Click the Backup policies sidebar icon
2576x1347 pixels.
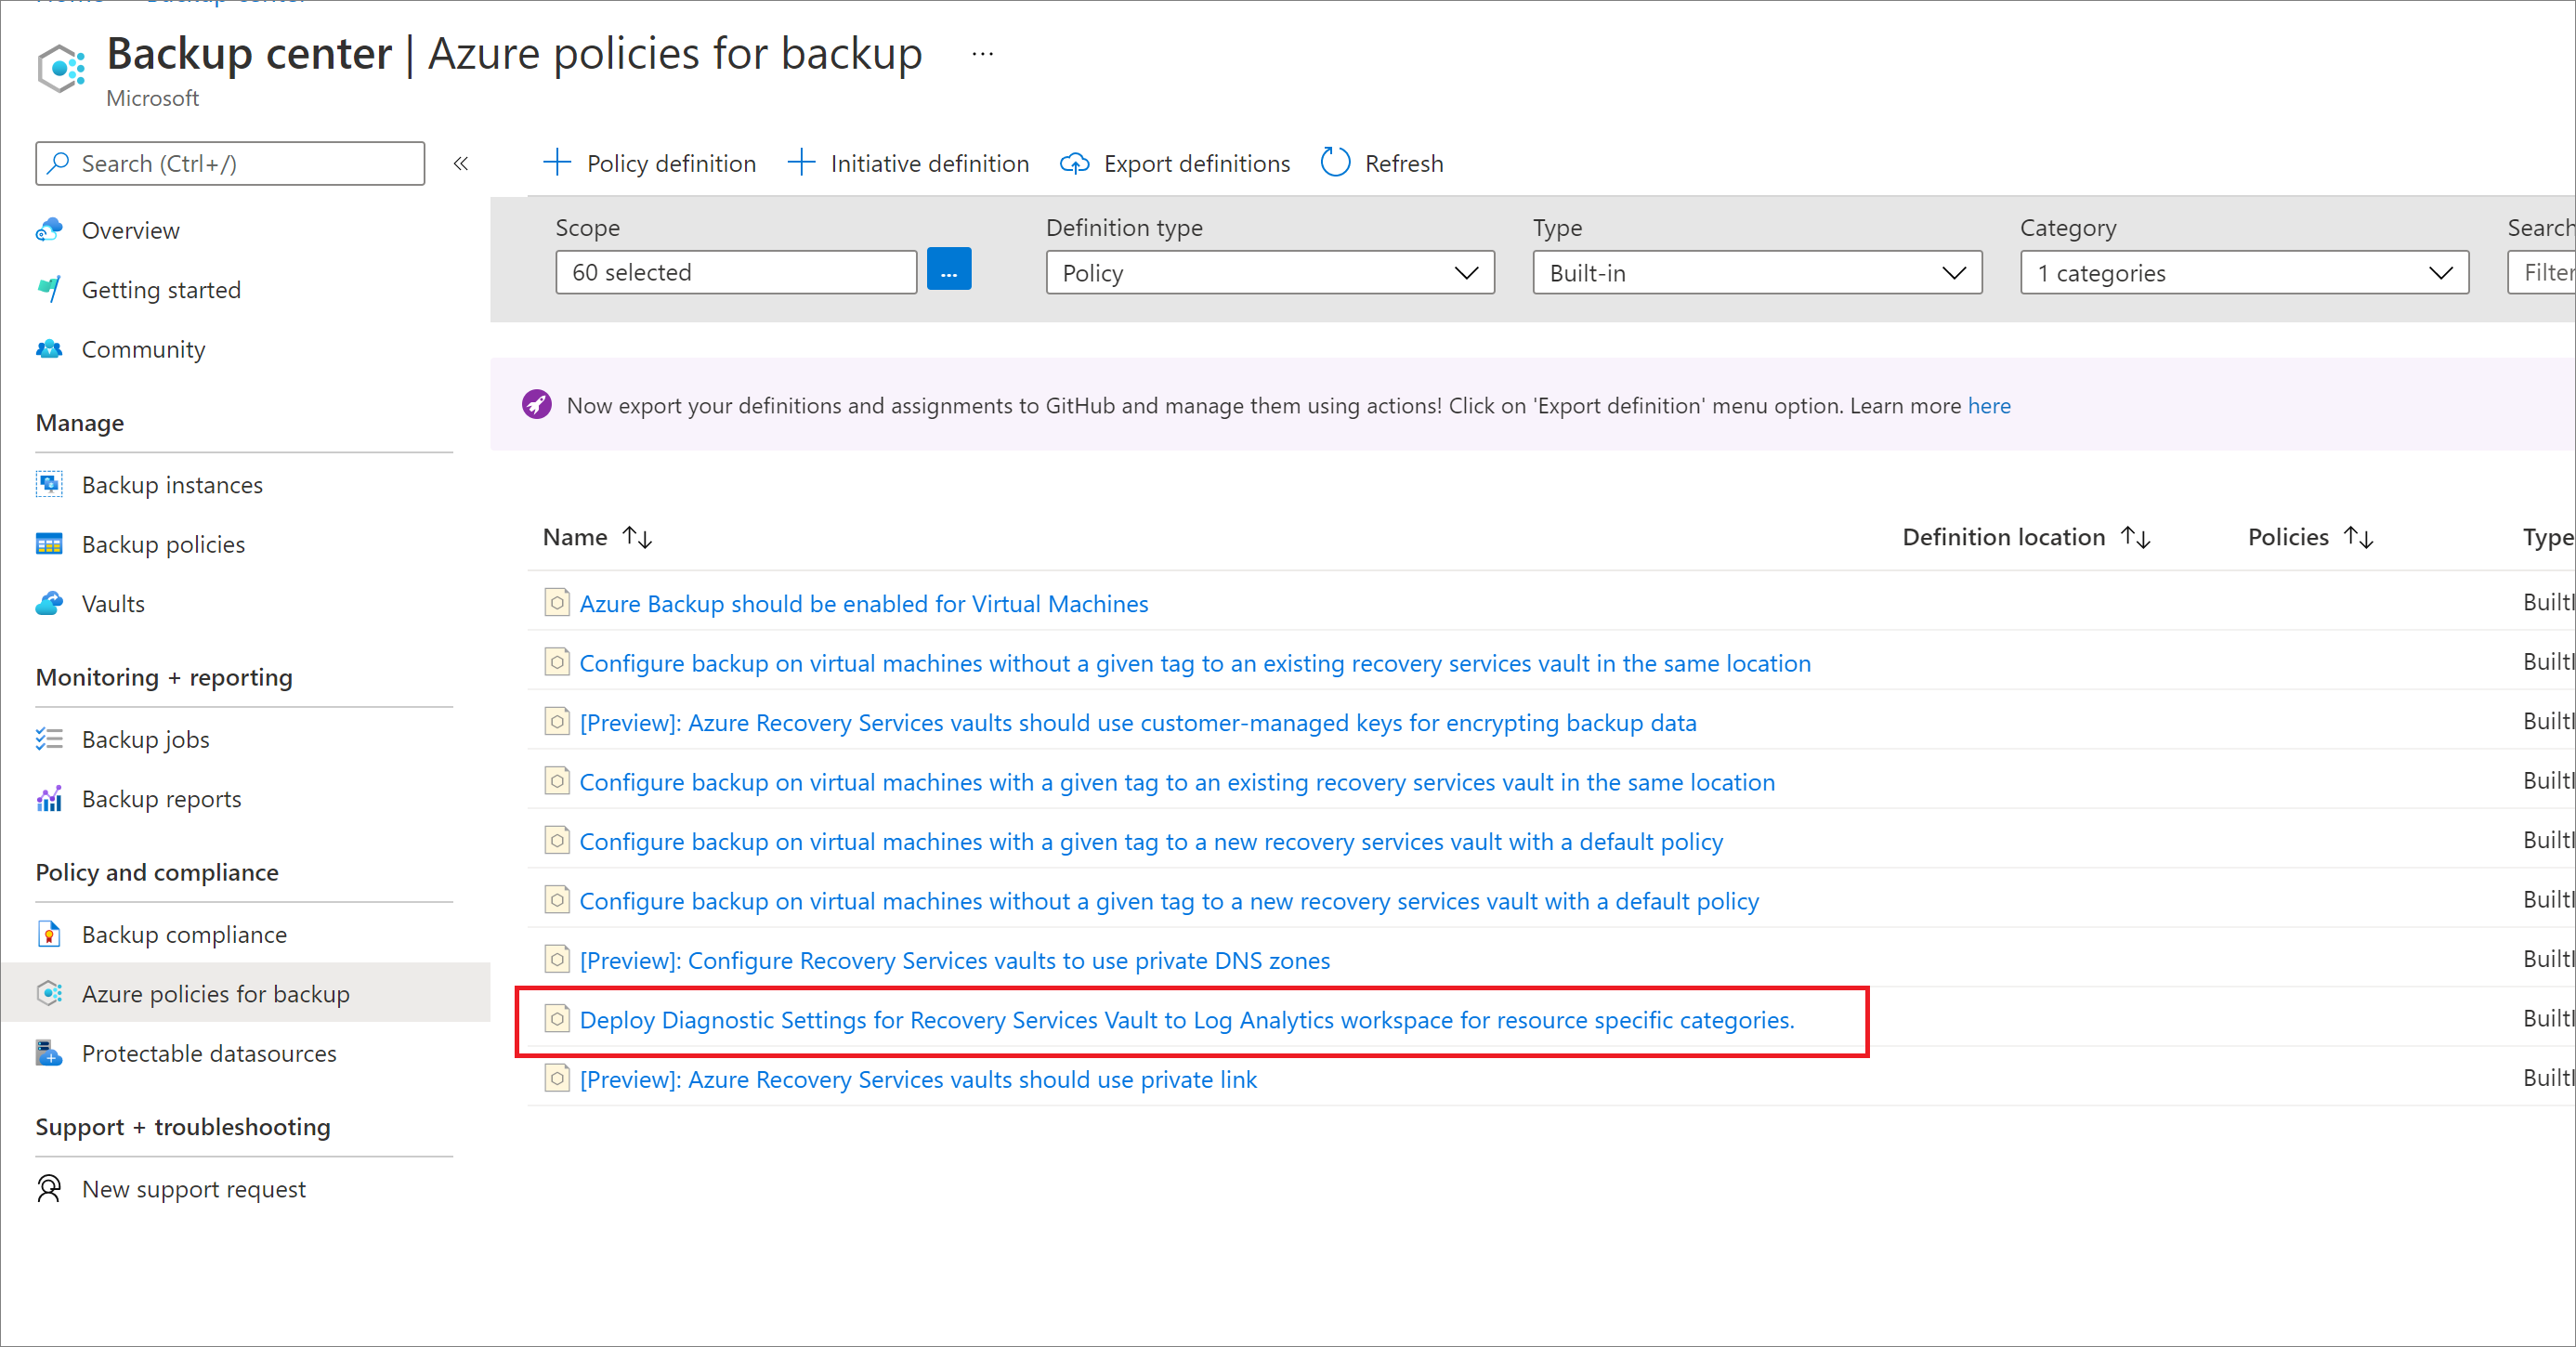(47, 545)
